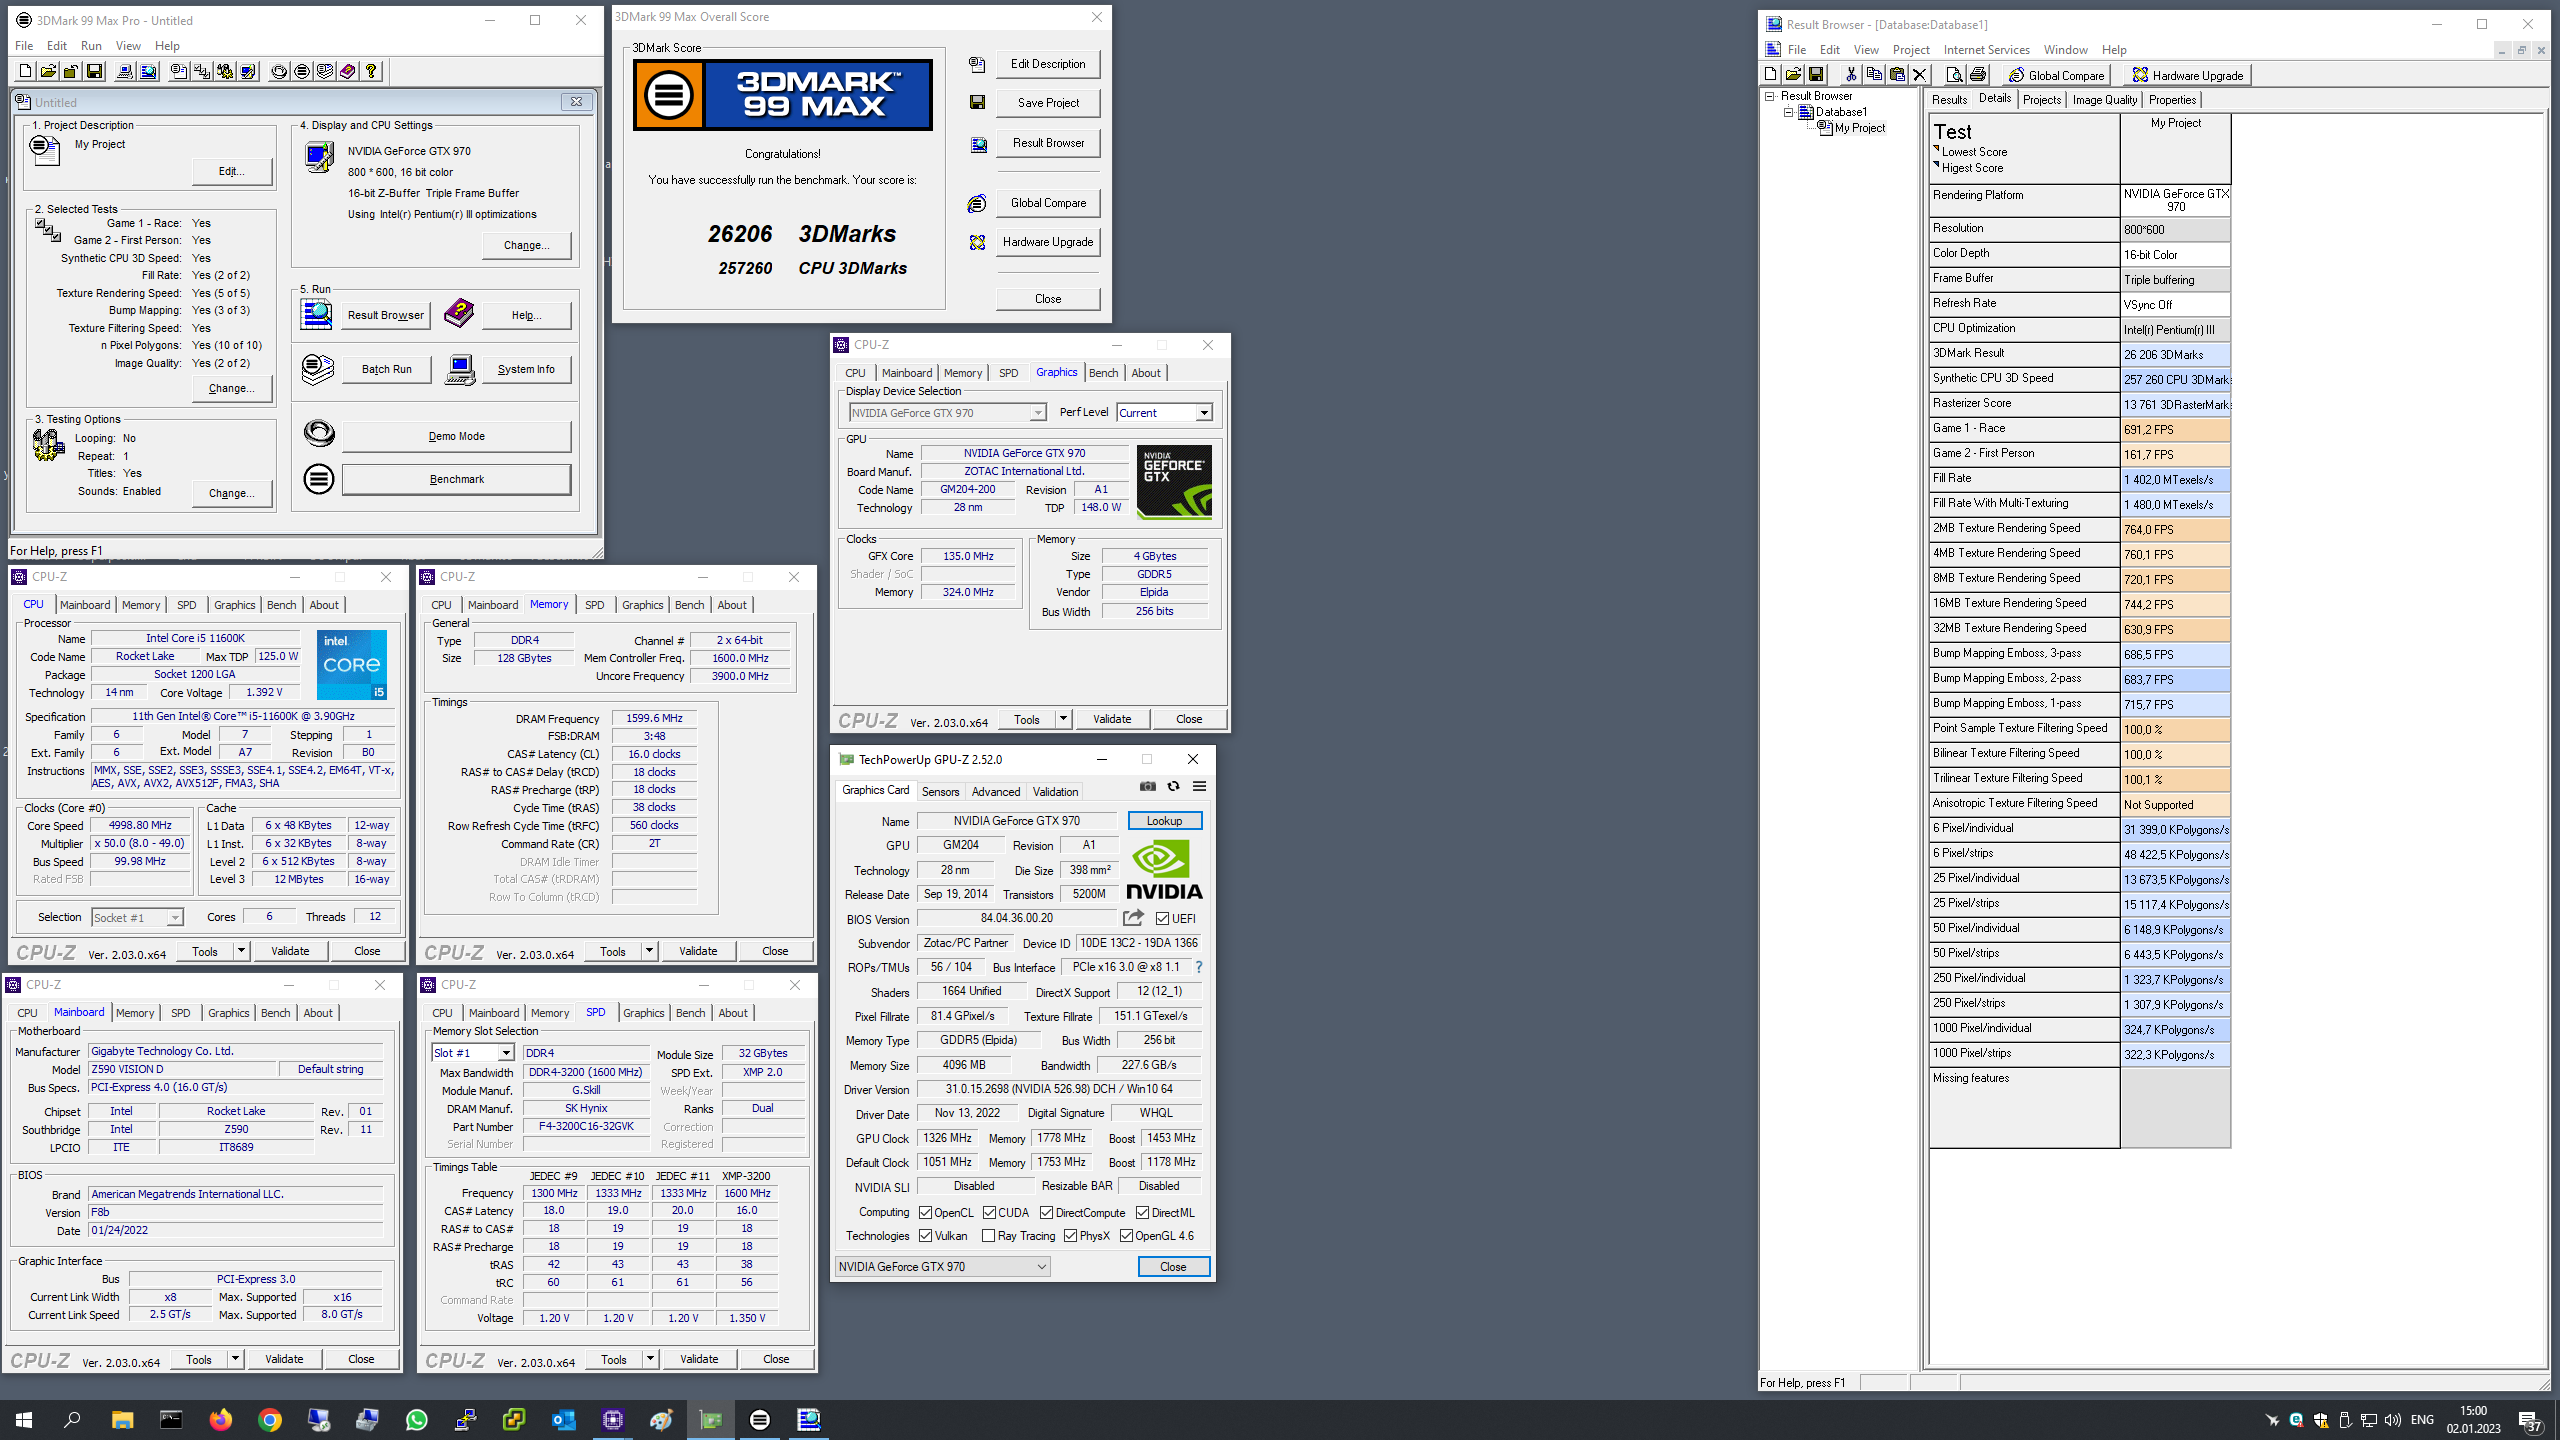Click purple Help book icon in 3DMark toolbar
This screenshot has height=1440, width=2560.
coord(348,71)
